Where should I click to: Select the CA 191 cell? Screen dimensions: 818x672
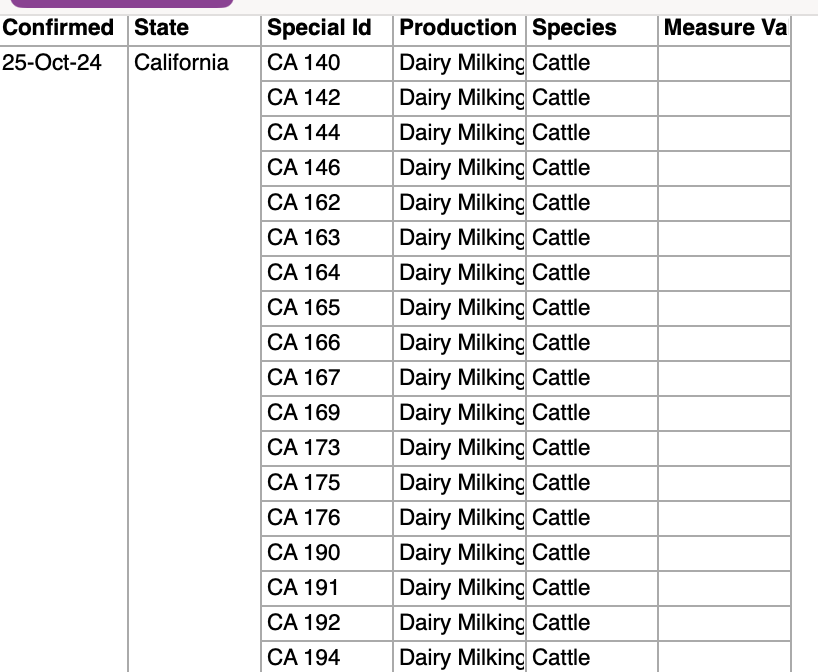tap(327, 588)
